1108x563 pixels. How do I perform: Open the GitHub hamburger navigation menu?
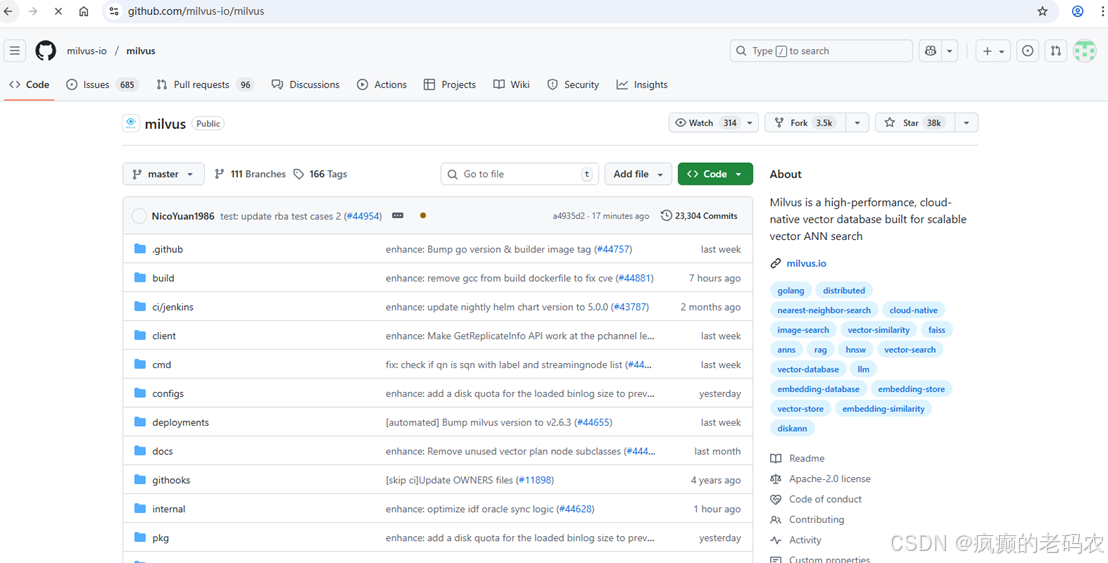pyautogui.click(x=15, y=51)
